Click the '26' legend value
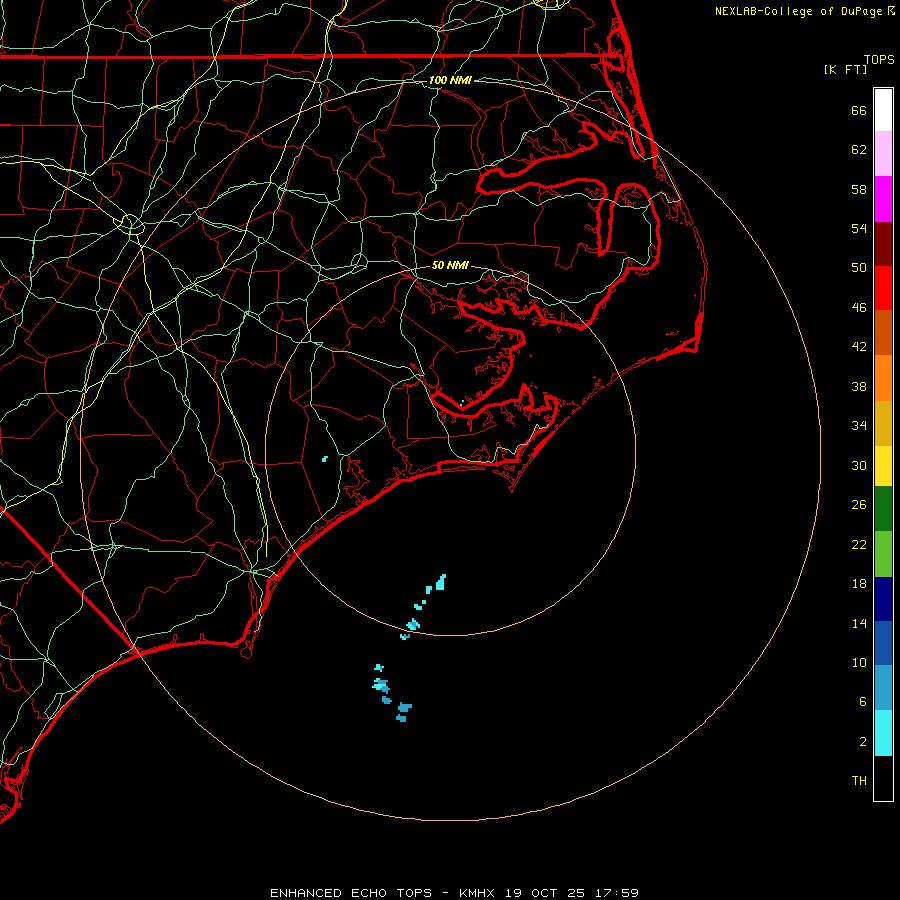900x900 pixels. [859, 505]
